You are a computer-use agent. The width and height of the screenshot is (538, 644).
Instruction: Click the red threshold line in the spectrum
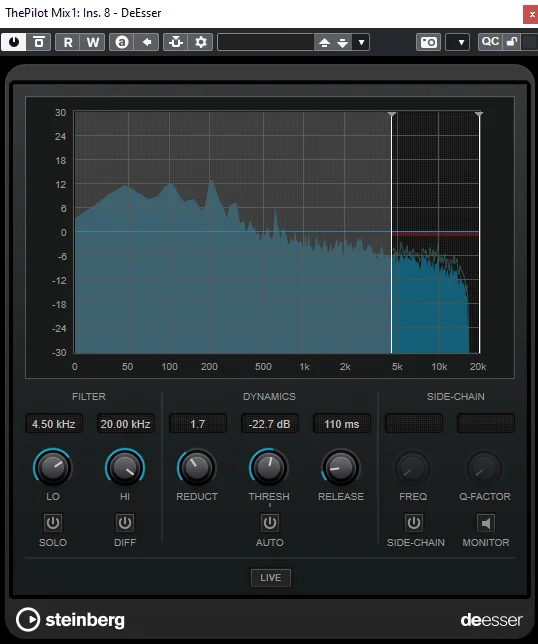point(435,234)
